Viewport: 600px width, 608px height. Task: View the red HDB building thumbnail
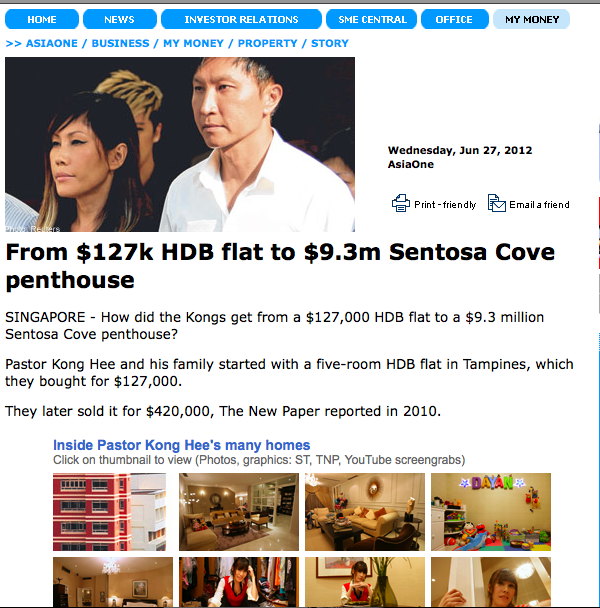pyautogui.click(x=110, y=512)
